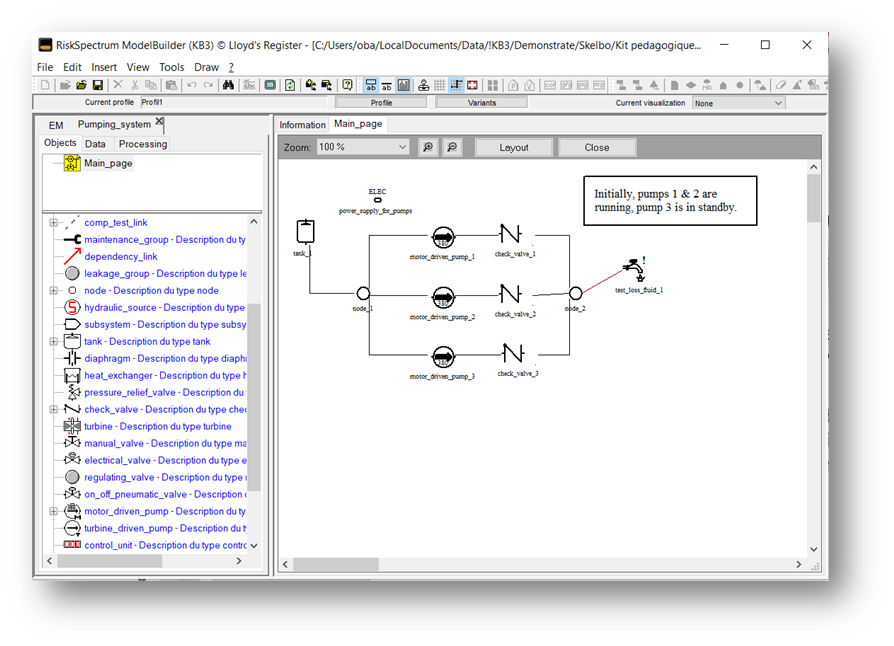Click the Undo arrow icon
The height and width of the screenshot is (646, 894).
[192, 85]
